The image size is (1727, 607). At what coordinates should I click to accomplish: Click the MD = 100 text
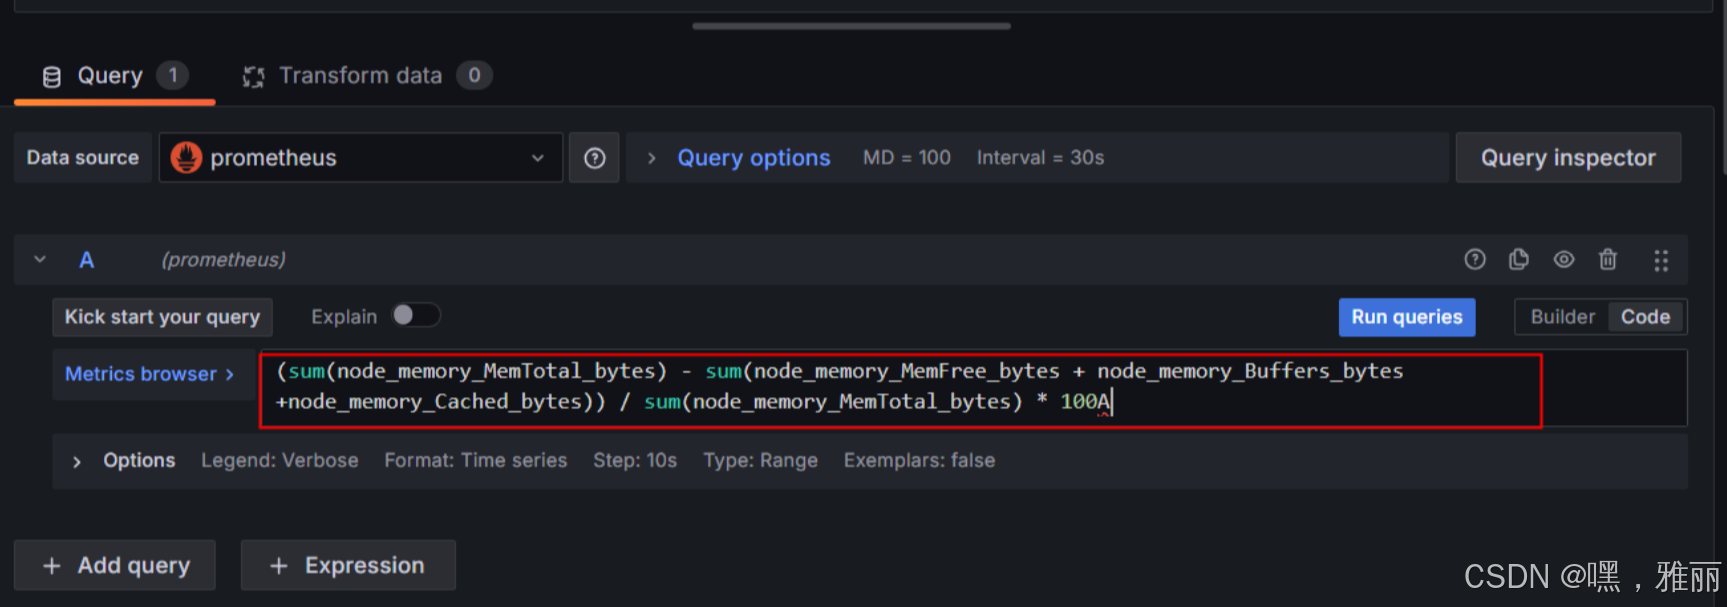coord(906,158)
